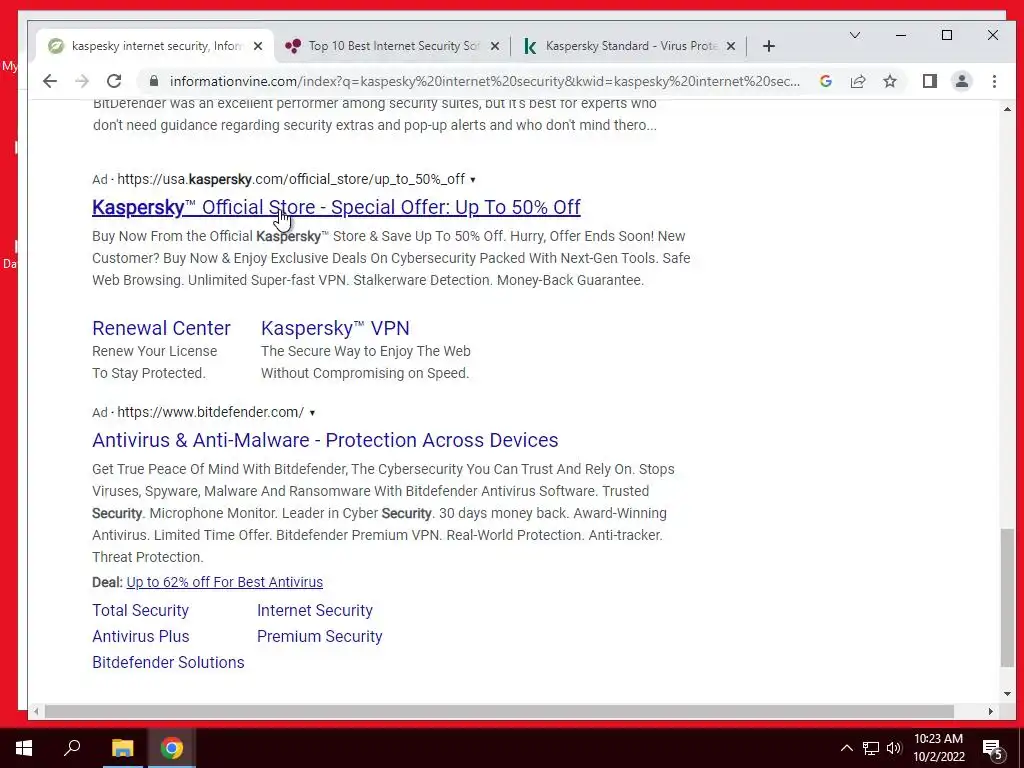Image resolution: width=1024 pixels, height=768 pixels.
Task: Open the tab search chevron
Action: [854, 35]
